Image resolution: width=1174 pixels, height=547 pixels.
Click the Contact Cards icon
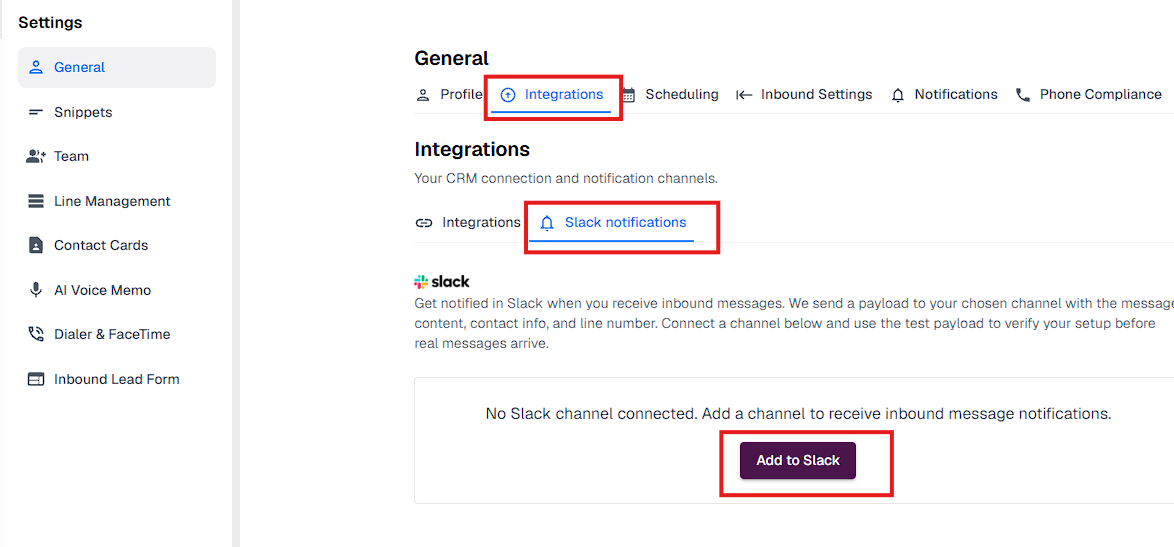pyautogui.click(x=35, y=245)
